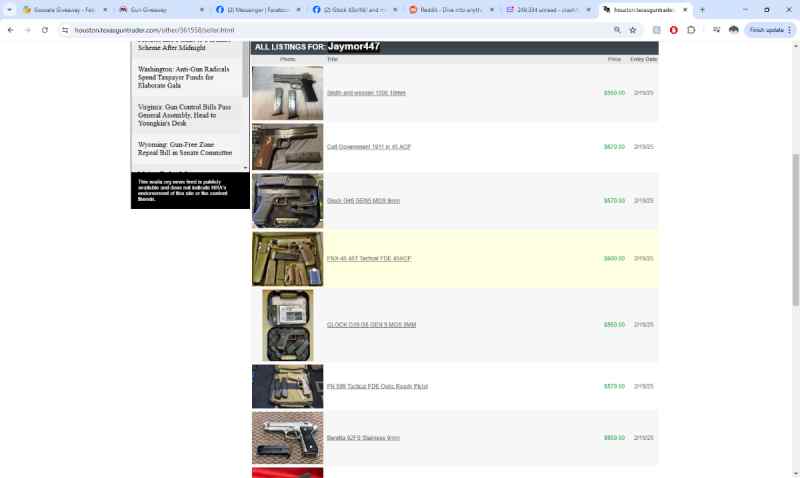Open the FN 509 Tactical FDE listing
Viewport: 800px width, 478px height.
click(x=377, y=387)
